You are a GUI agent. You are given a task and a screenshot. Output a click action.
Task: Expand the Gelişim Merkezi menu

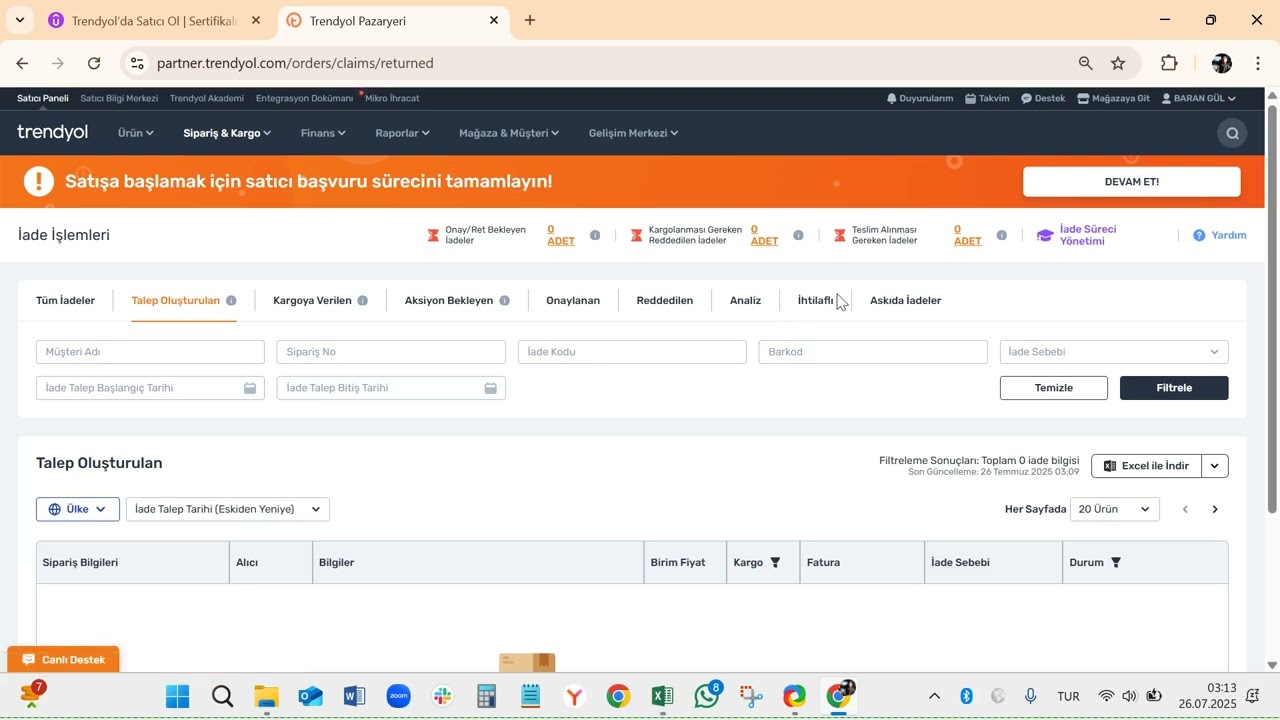(633, 133)
